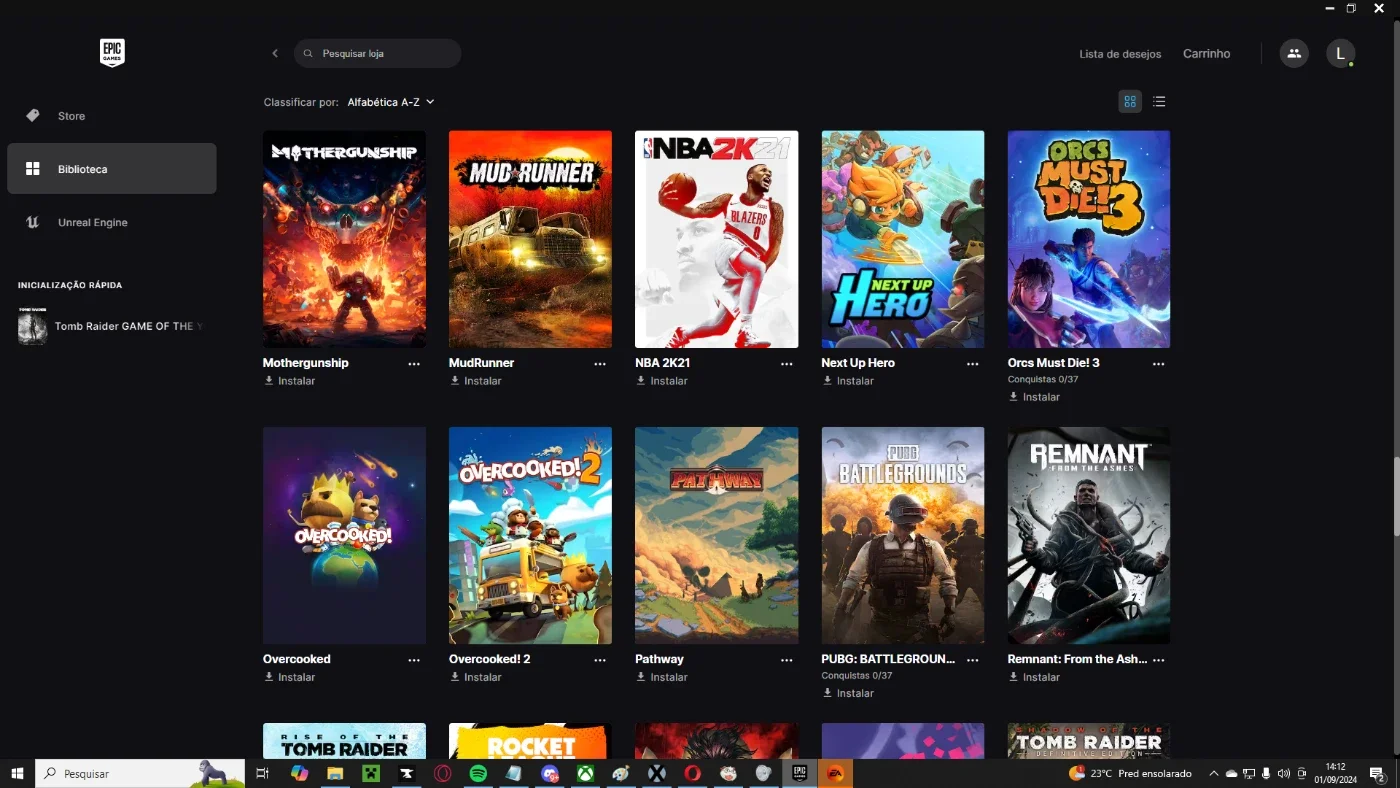This screenshot has height=788, width=1400.
Task: Select the Remnant: From the Ashes cover art
Action: click(x=1089, y=535)
